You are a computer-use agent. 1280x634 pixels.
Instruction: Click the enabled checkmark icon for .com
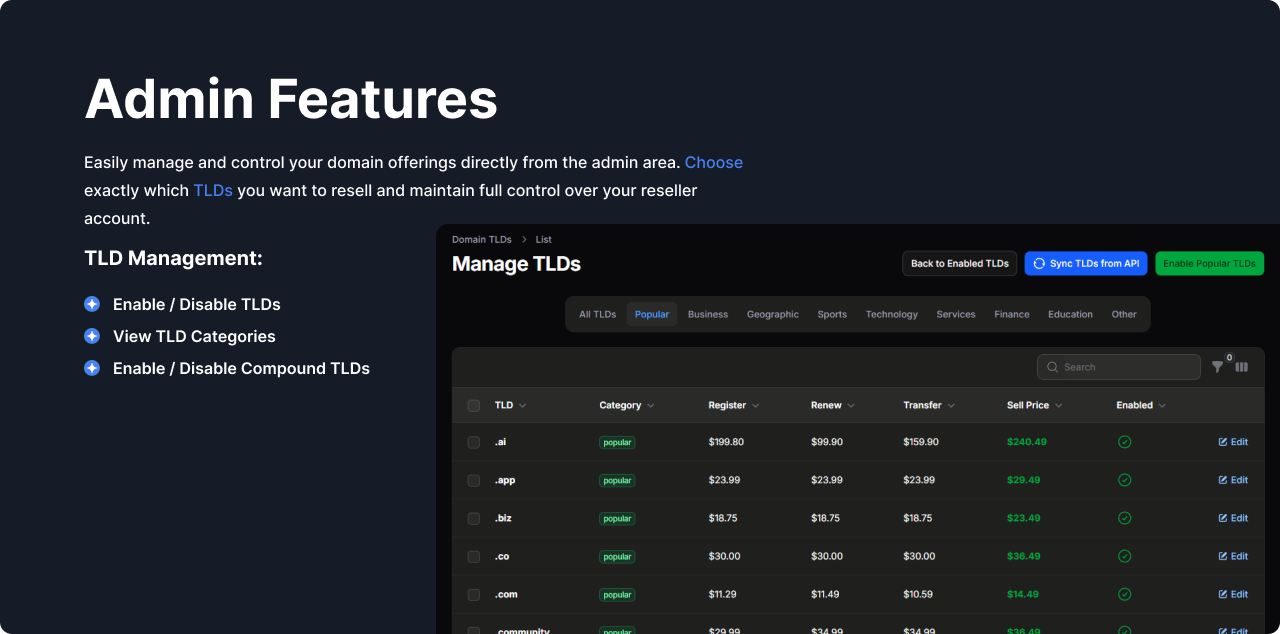tap(1124, 594)
